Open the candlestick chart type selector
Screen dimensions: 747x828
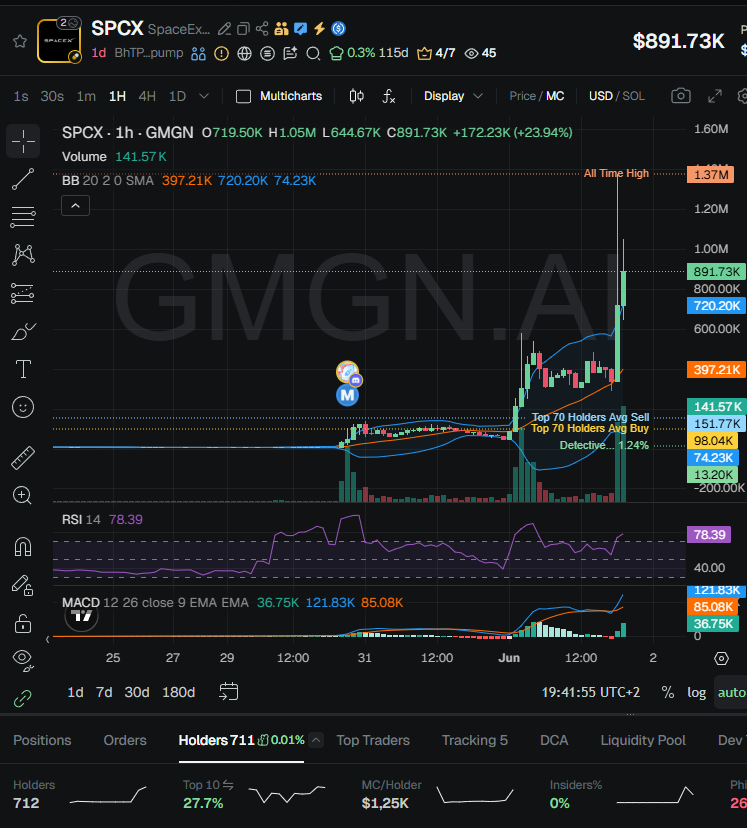[357, 96]
